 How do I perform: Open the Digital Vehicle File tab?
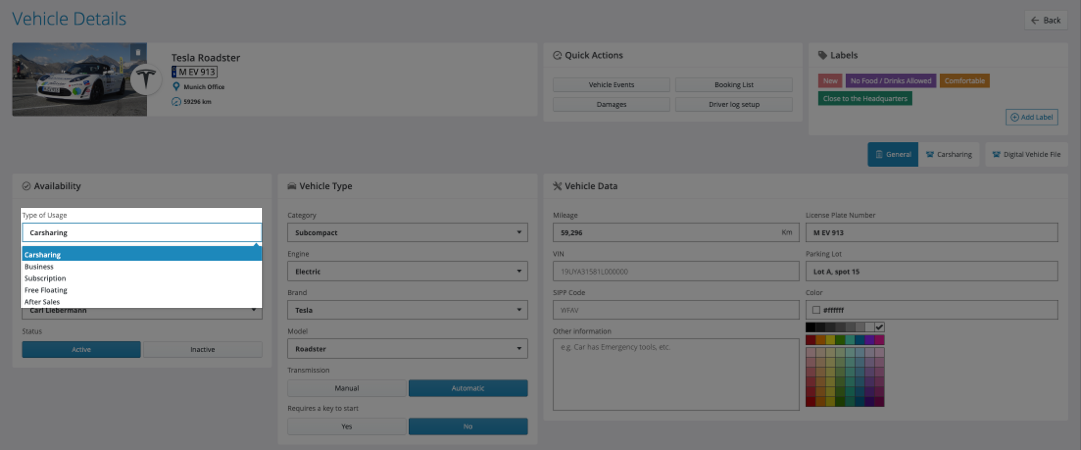[1027, 154]
